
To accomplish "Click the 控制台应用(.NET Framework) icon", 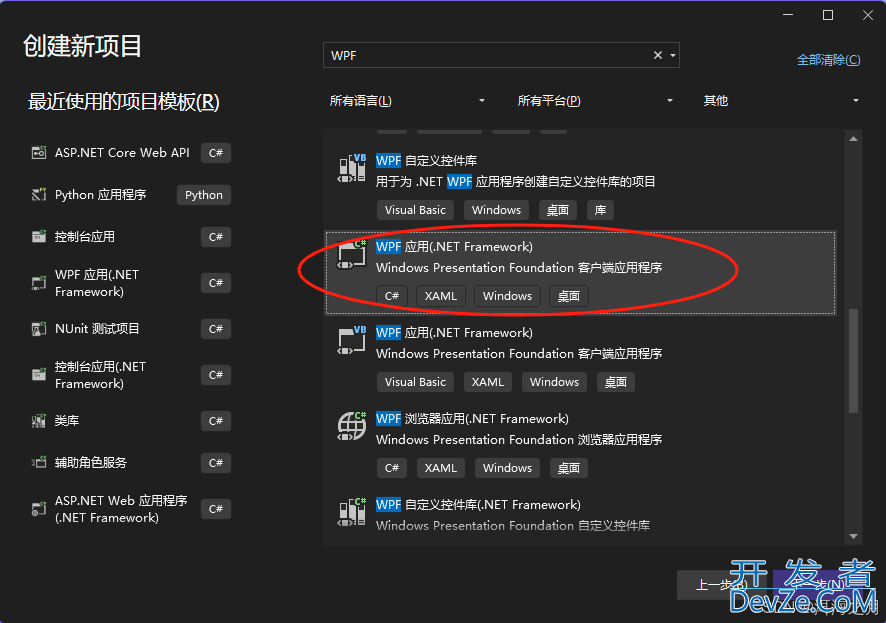I will click(38, 374).
